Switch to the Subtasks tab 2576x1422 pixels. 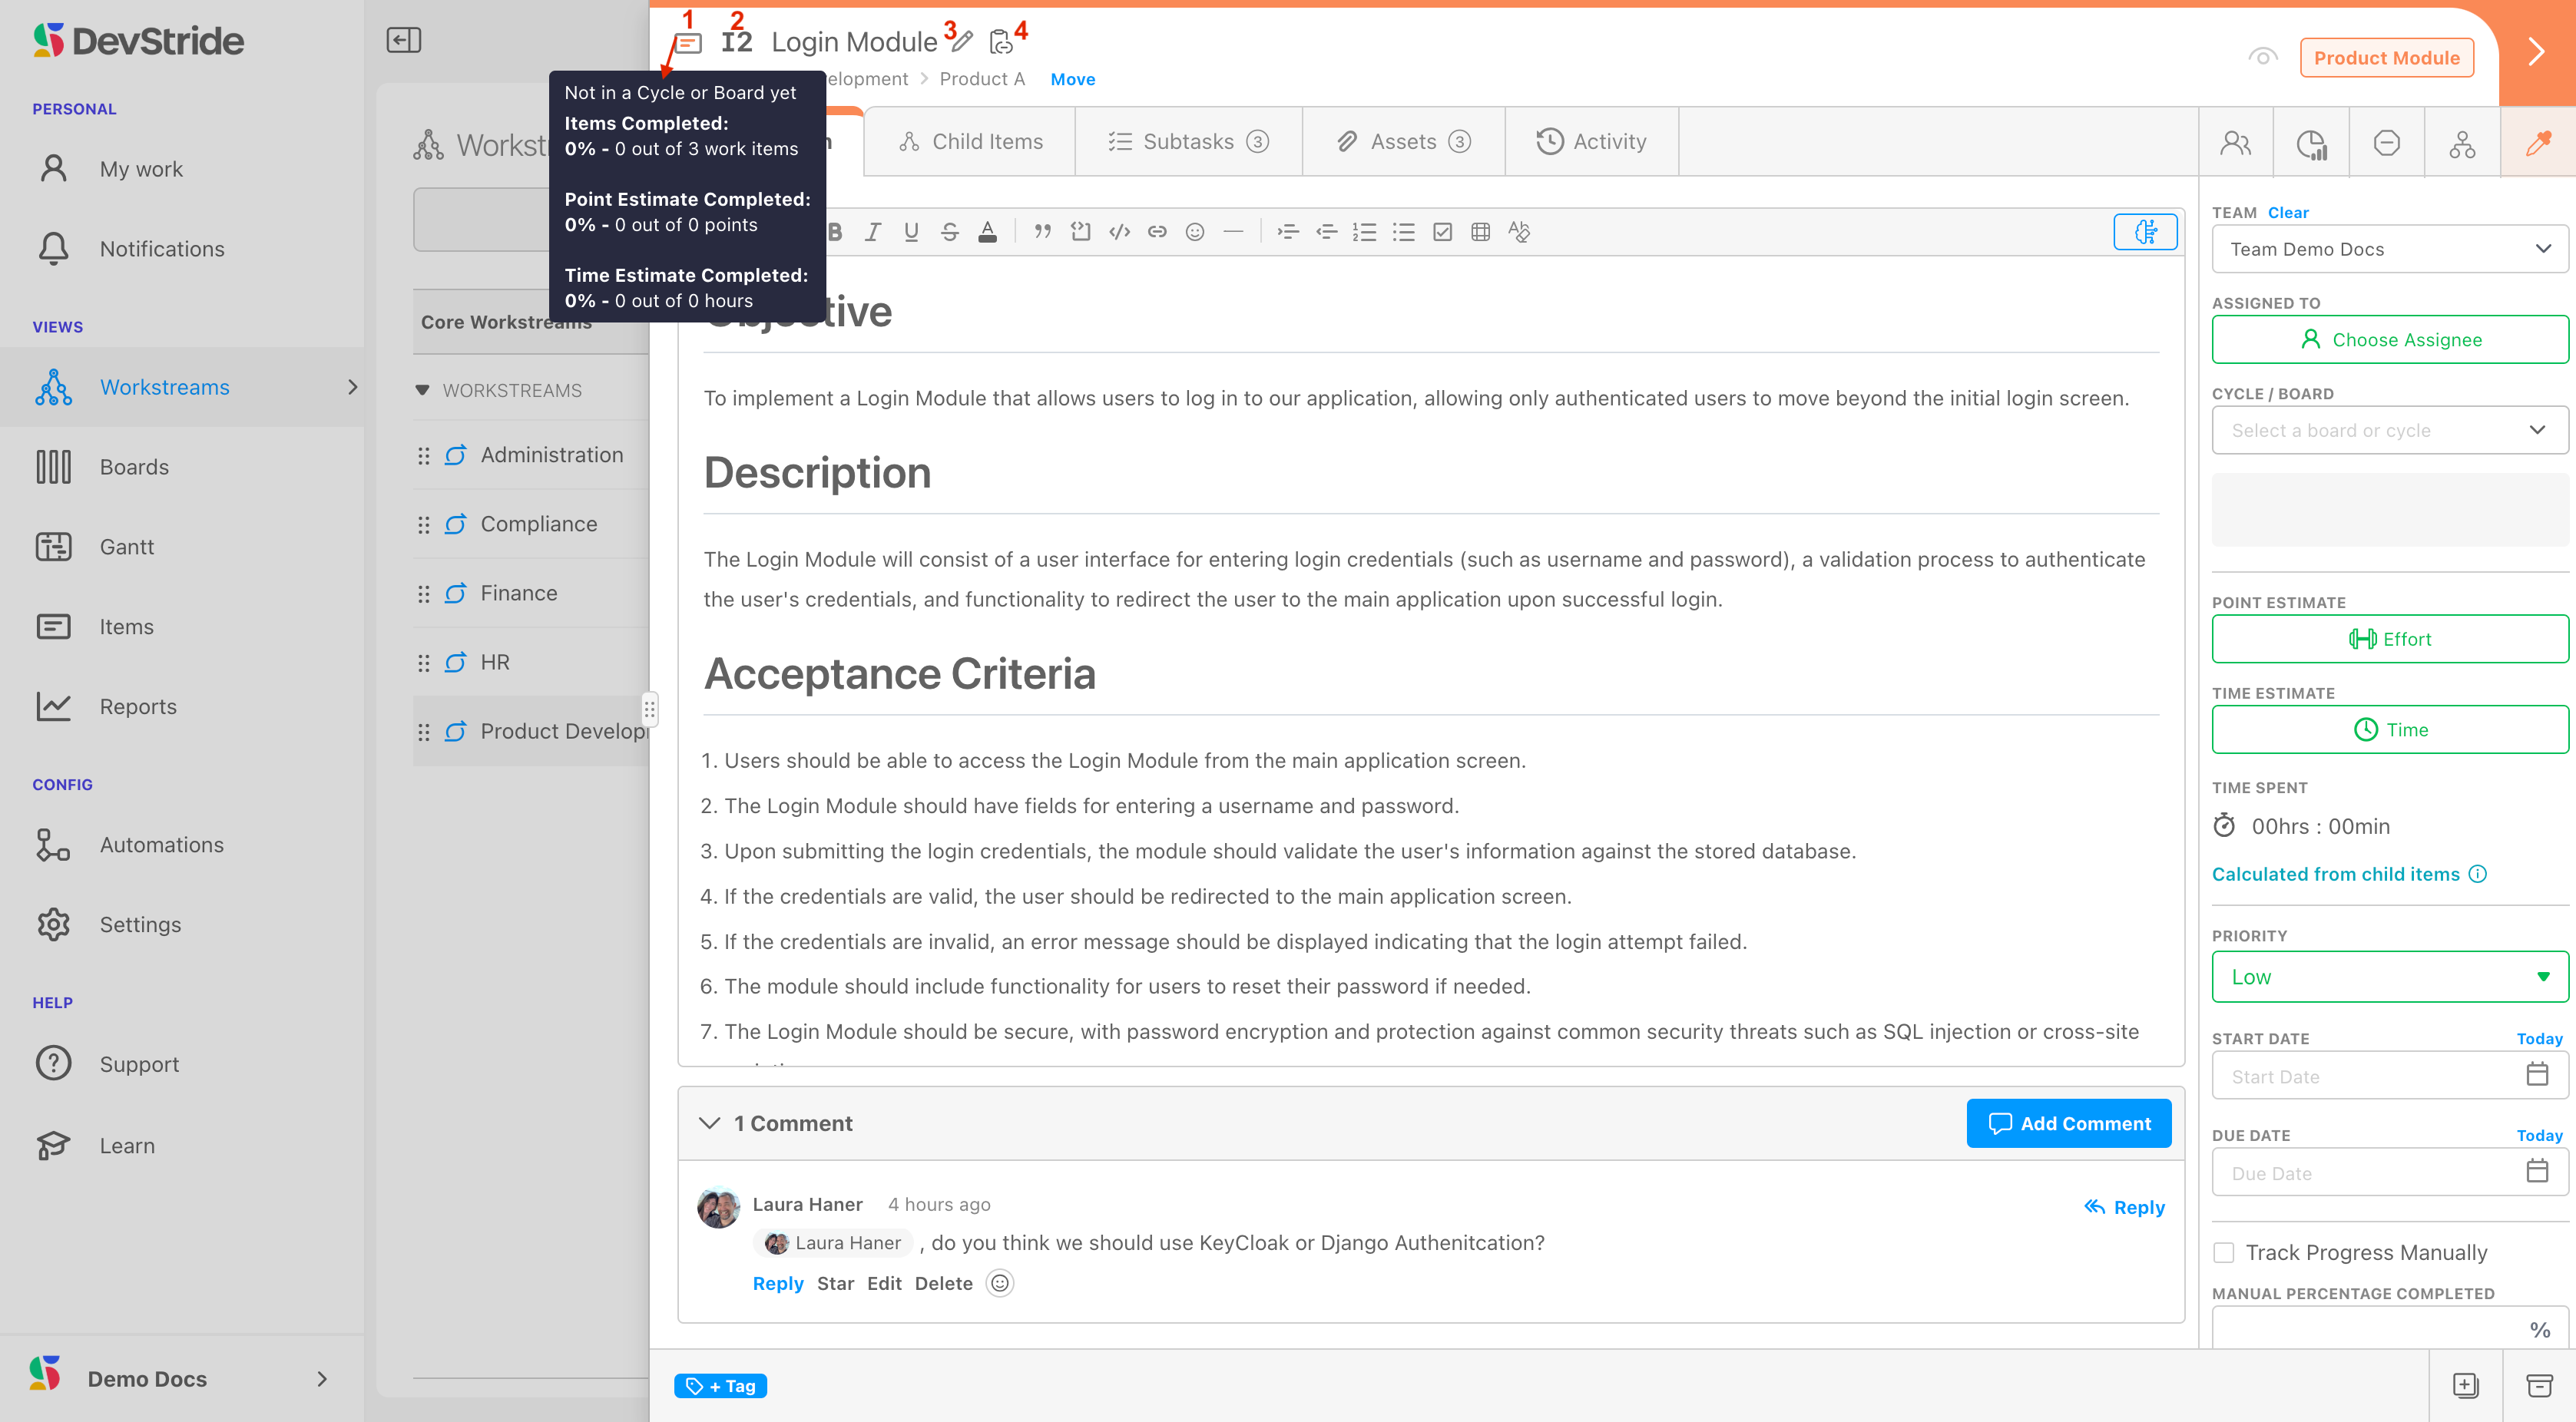click(x=1188, y=142)
